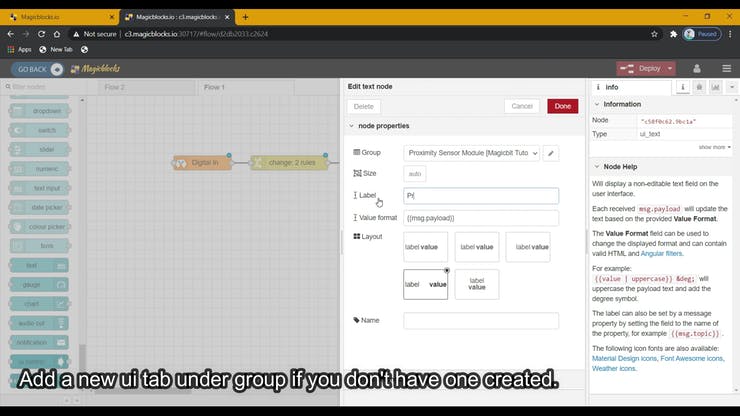Open the debug messages sidebar tab icon
This screenshot has height=416, width=740.
(x=699, y=87)
